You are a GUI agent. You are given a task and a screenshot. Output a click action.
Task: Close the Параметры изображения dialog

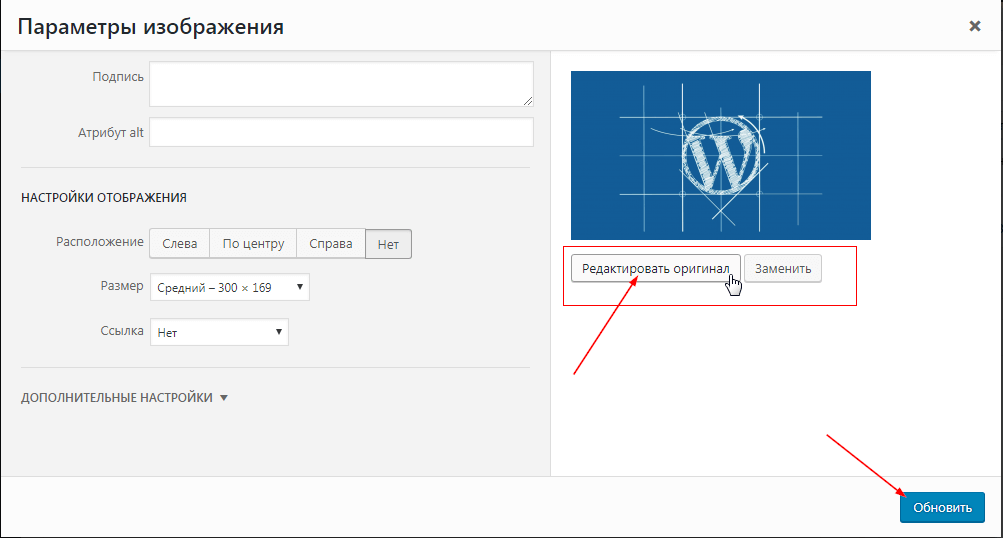coord(974,26)
